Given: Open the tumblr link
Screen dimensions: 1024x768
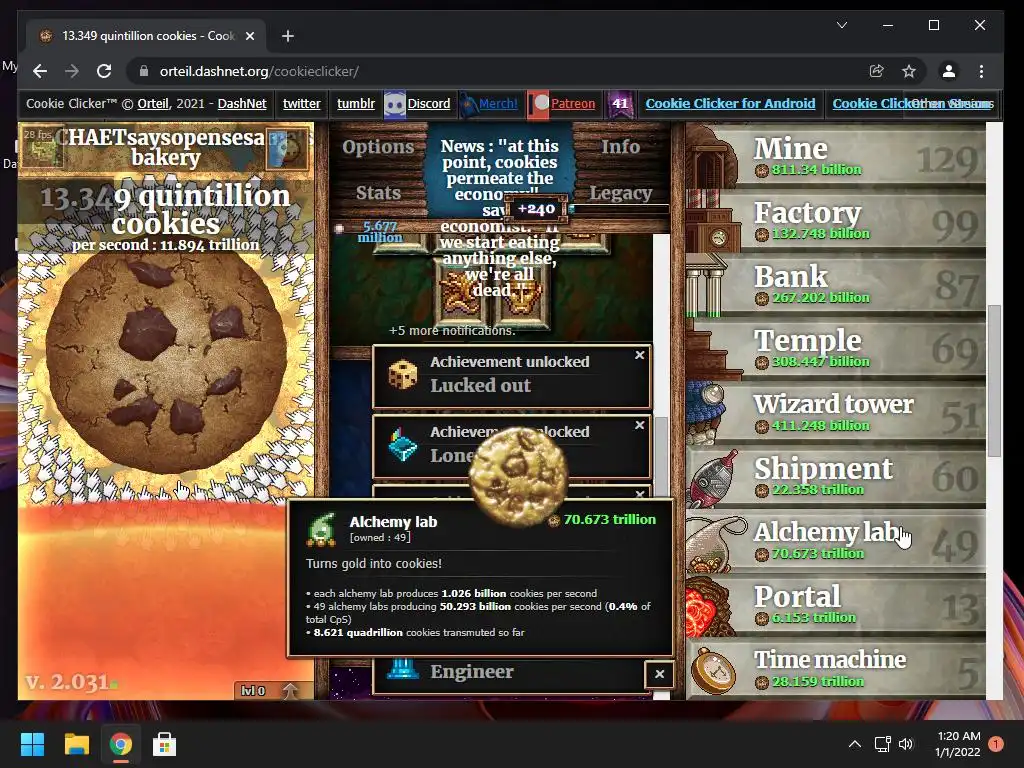Looking at the screenshot, I should coord(356,103).
